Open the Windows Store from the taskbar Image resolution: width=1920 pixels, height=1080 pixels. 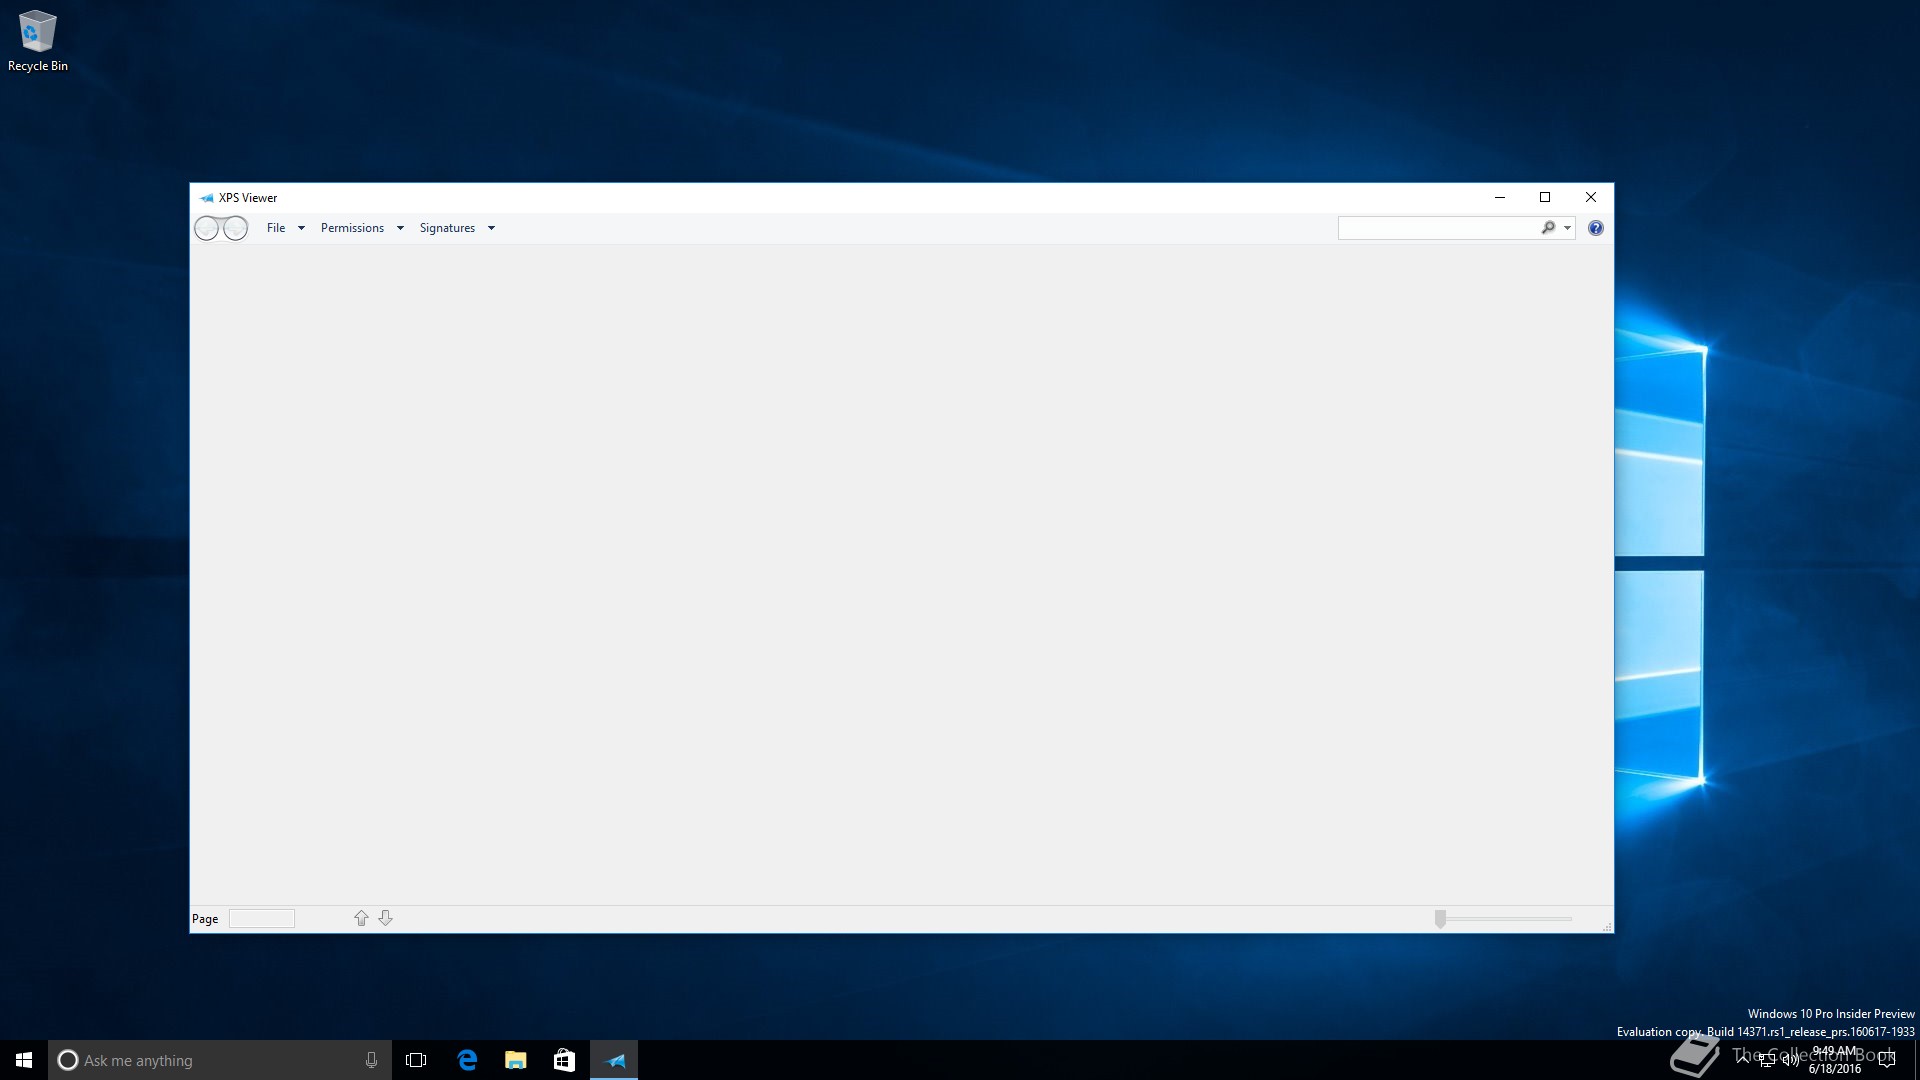(x=564, y=1060)
